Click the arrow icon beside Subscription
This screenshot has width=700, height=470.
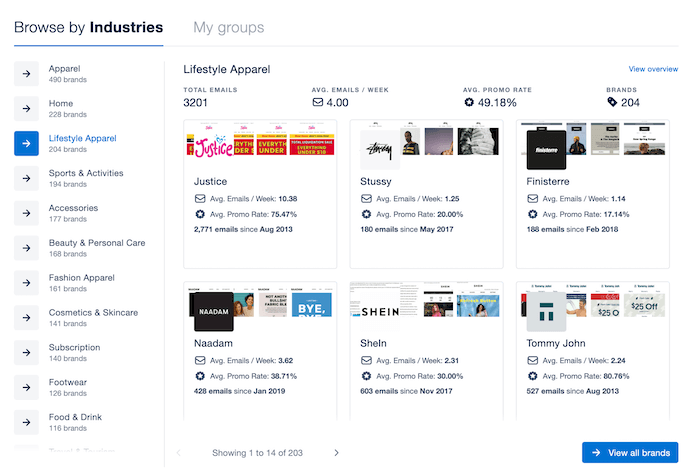click(26, 353)
